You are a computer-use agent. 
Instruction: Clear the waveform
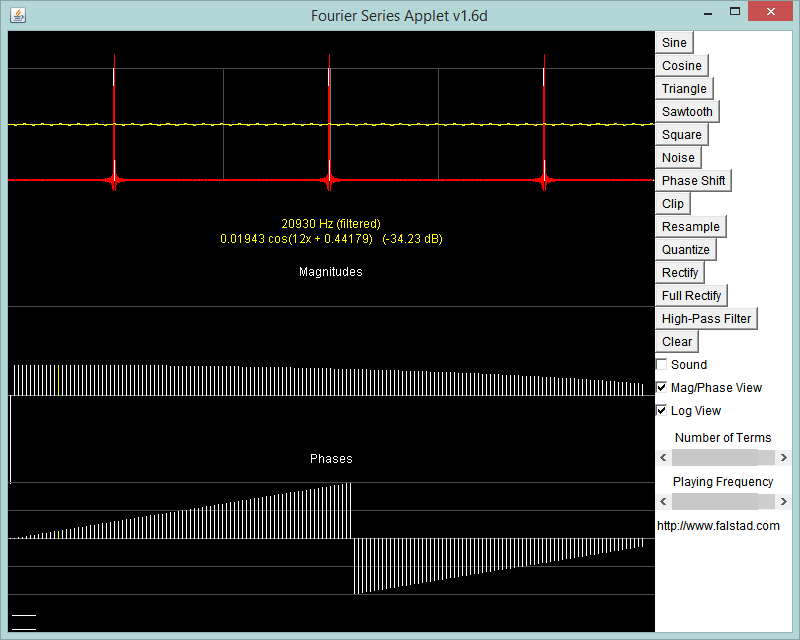tap(677, 341)
